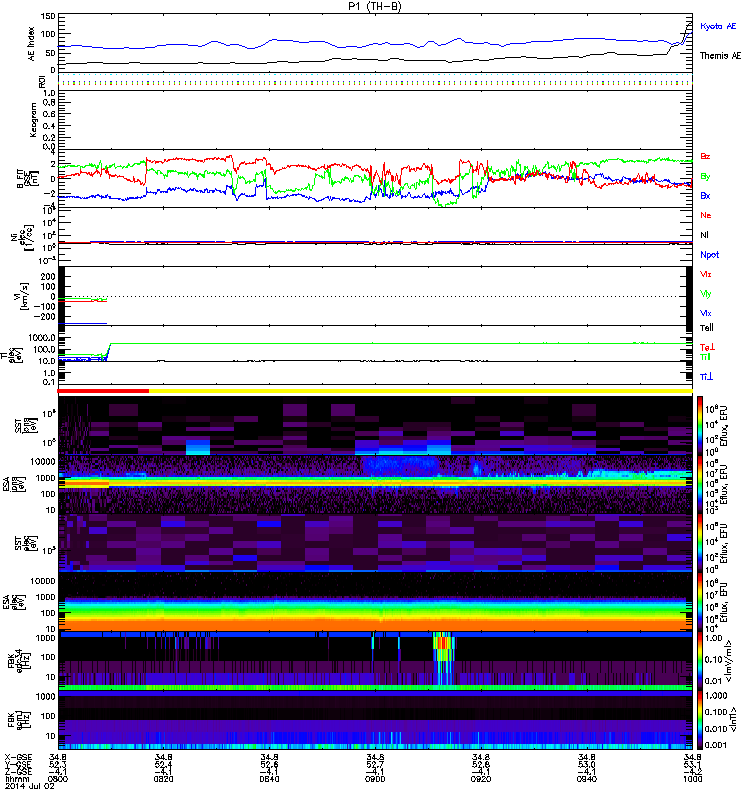Click the <|mV/m|> color bar unit label
750x800 pixels.
tap(730, 661)
